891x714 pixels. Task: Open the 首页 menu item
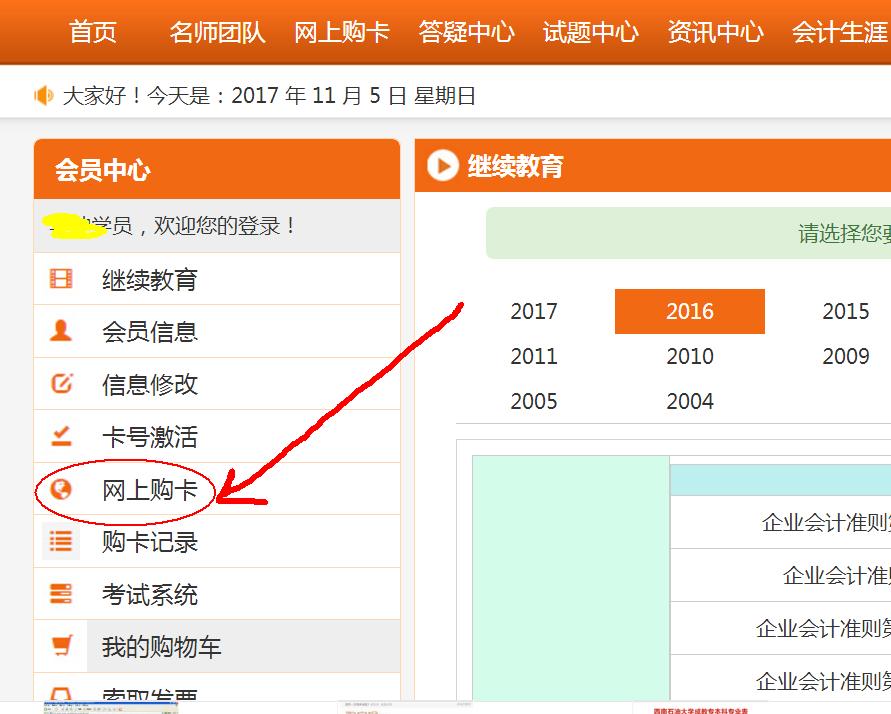tap(93, 32)
